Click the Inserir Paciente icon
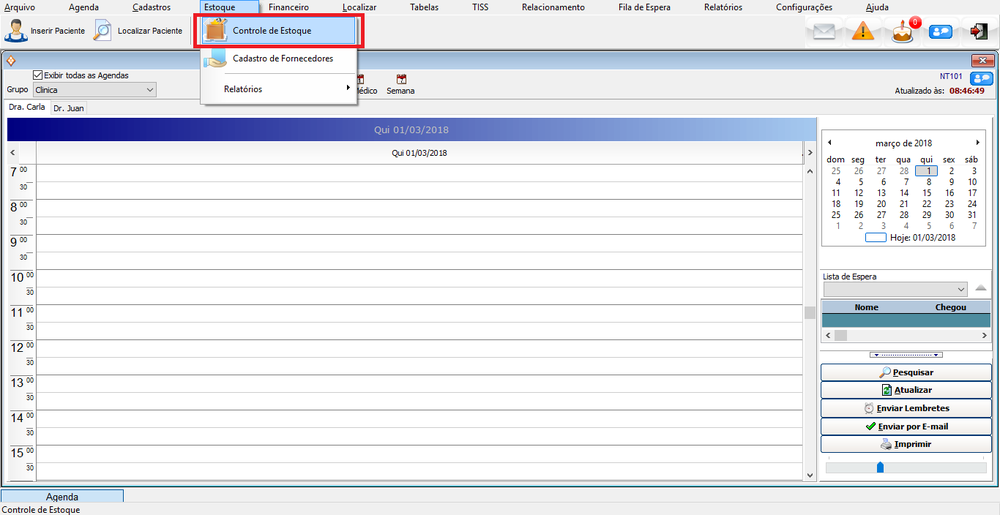This screenshot has width=1000, height=515. [16, 31]
